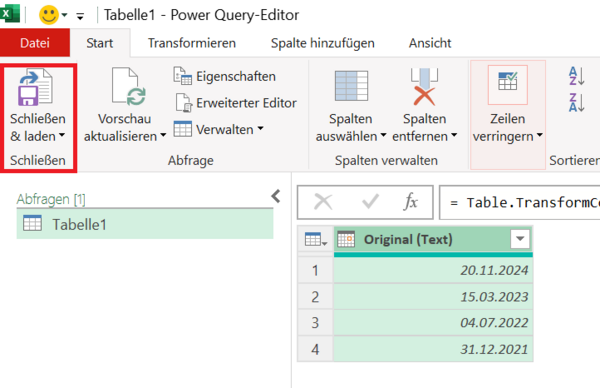600x388 pixels.
Task: Select the Tabelle1 query in Abfragen list
Action: click(145, 224)
